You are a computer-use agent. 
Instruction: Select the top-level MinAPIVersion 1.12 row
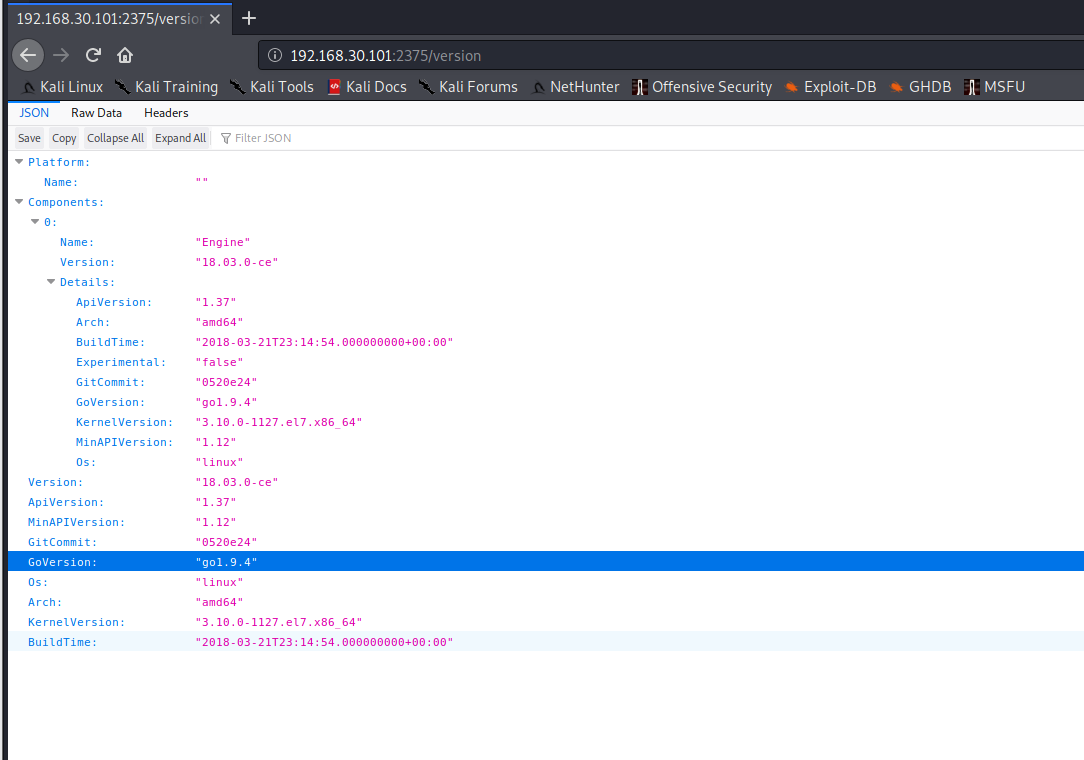tap(546, 522)
